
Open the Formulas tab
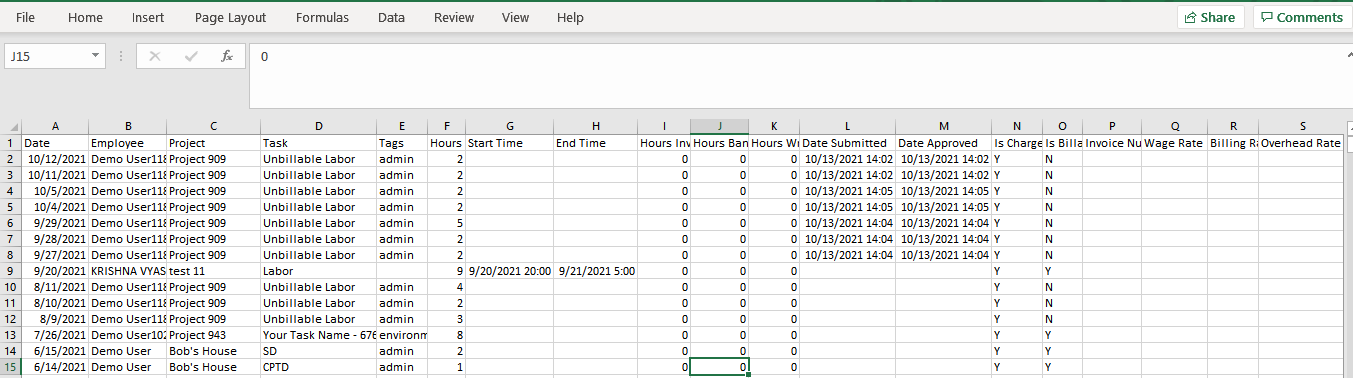pyautogui.click(x=322, y=18)
